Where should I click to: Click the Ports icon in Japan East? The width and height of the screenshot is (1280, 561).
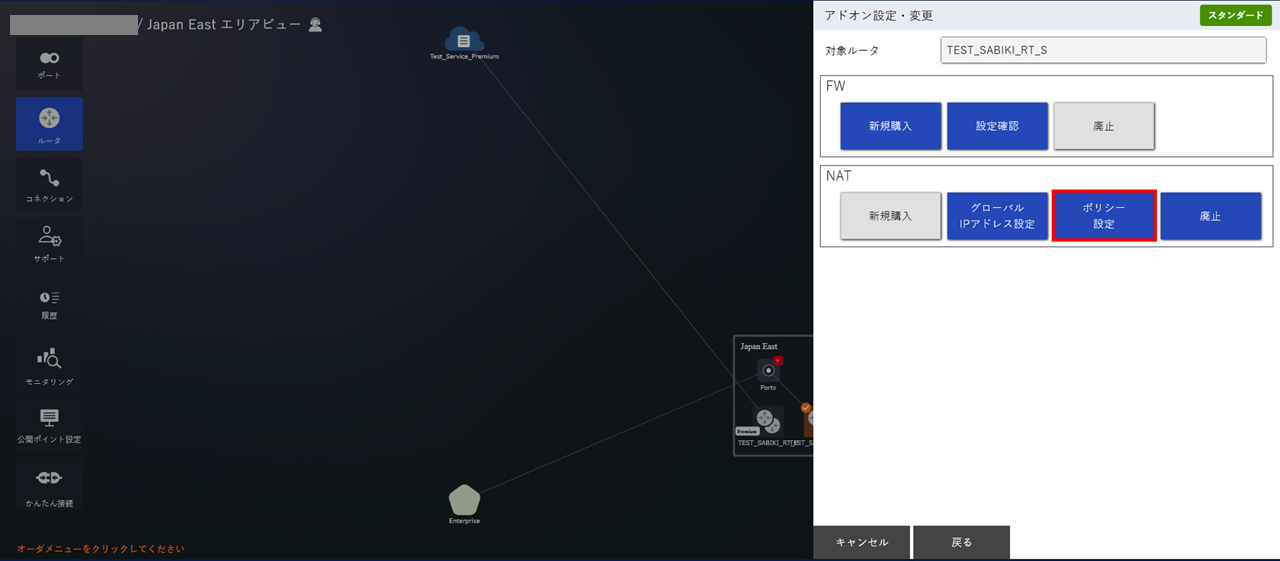768,370
